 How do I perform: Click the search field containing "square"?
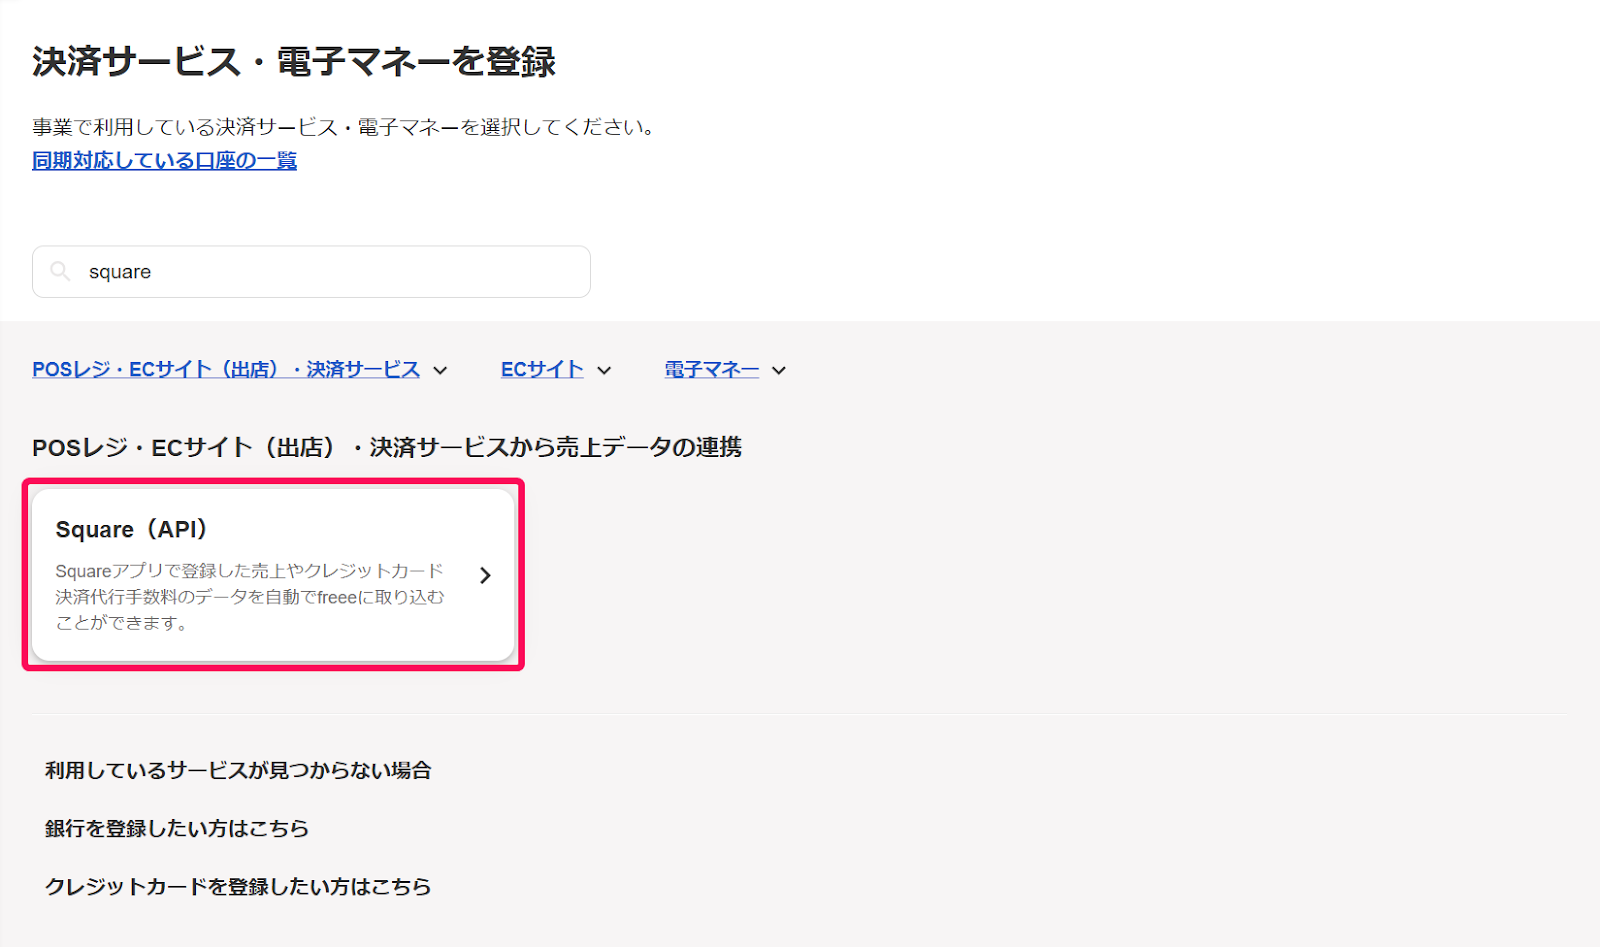click(311, 272)
